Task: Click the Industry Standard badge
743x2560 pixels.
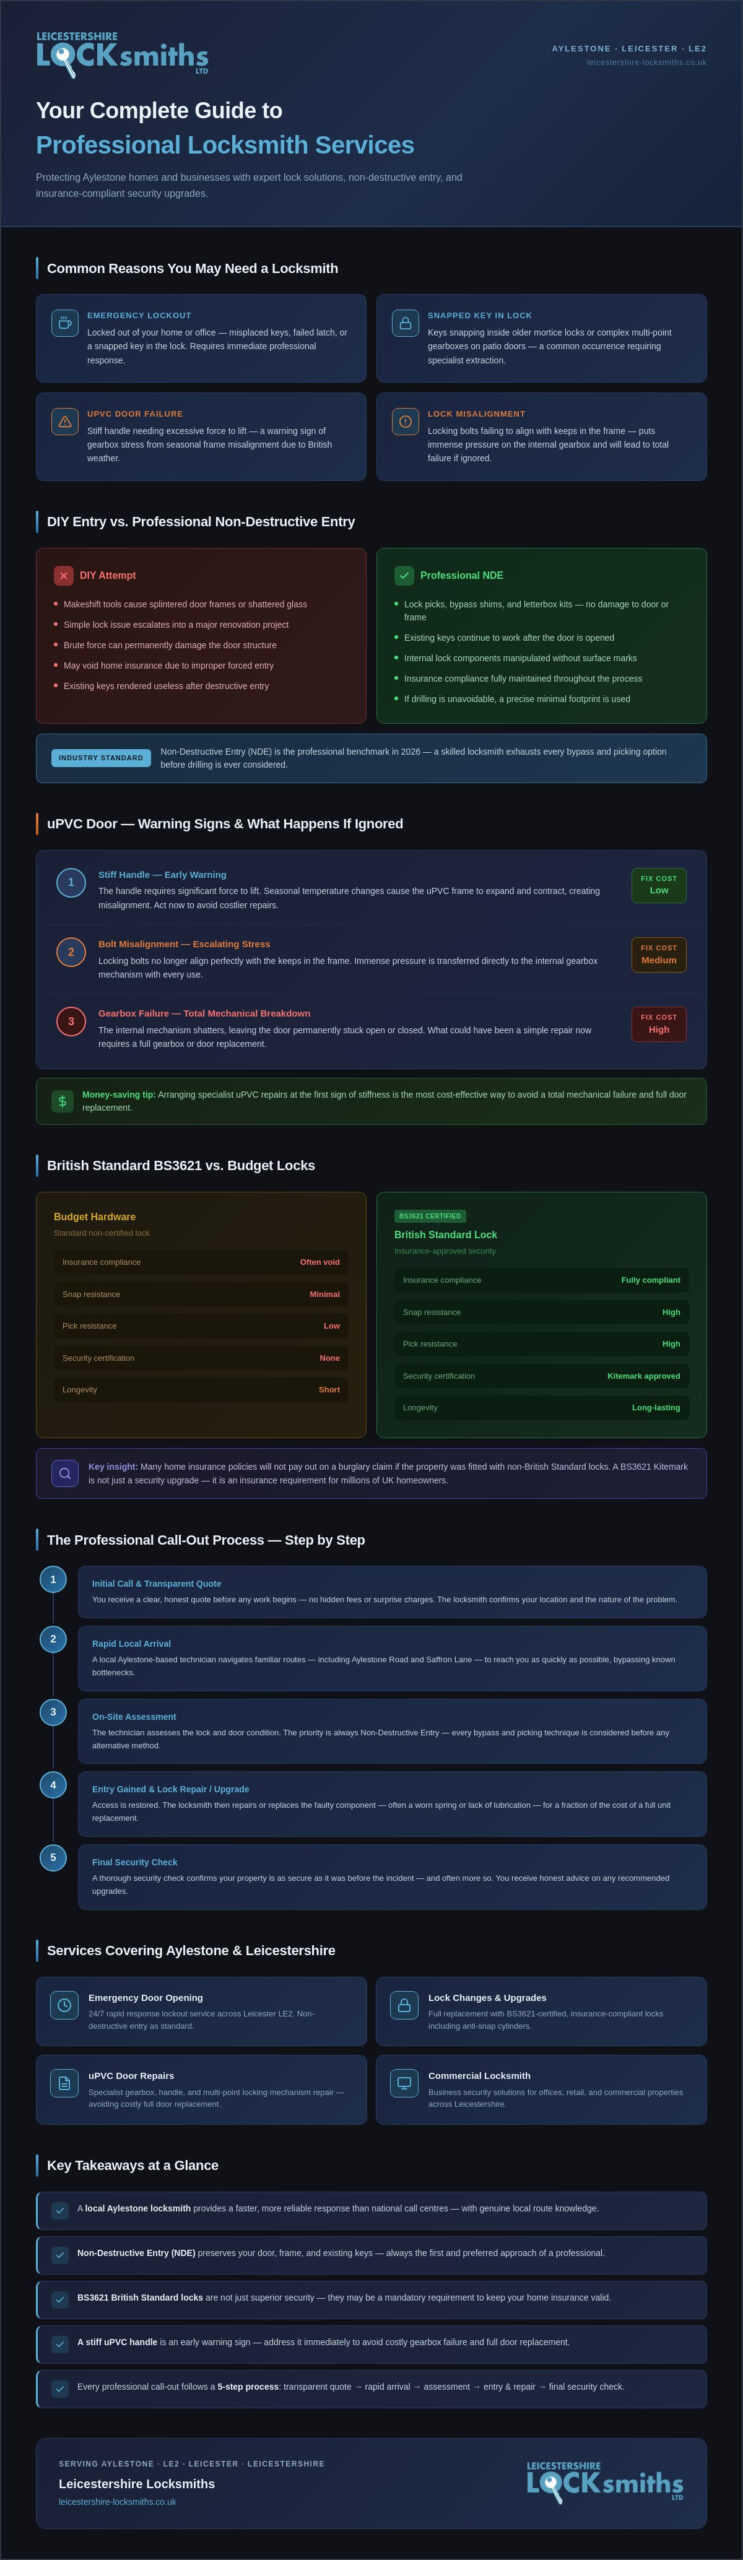Action: coord(100,758)
